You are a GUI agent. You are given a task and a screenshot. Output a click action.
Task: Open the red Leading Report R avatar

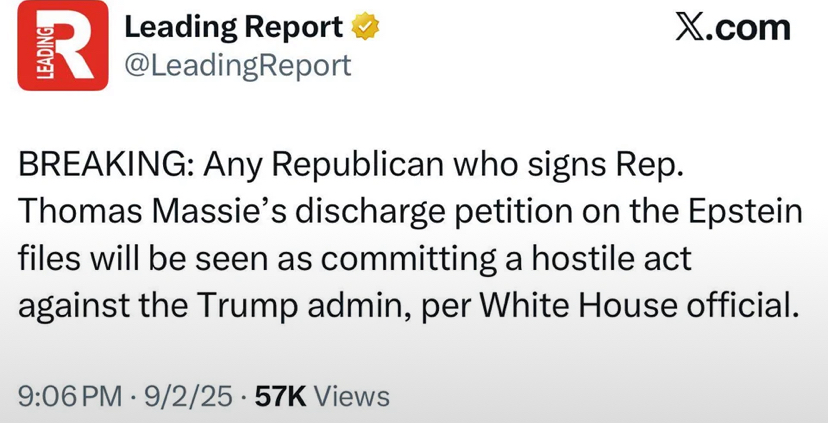[x=63, y=45]
